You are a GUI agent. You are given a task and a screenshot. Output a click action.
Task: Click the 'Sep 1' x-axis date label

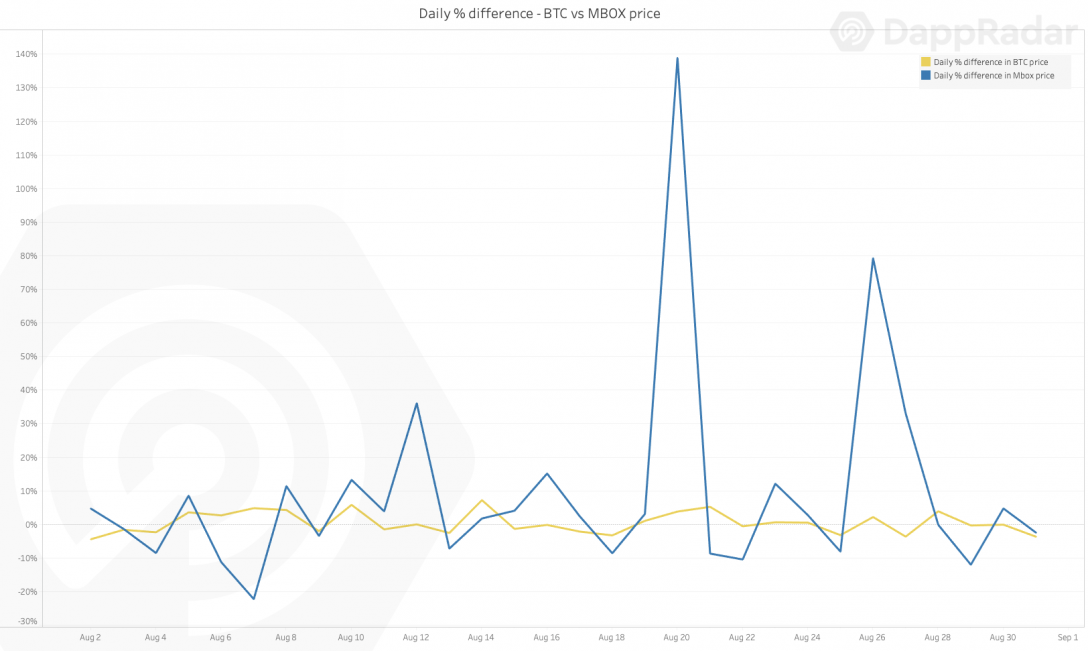[x=1068, y=637]
